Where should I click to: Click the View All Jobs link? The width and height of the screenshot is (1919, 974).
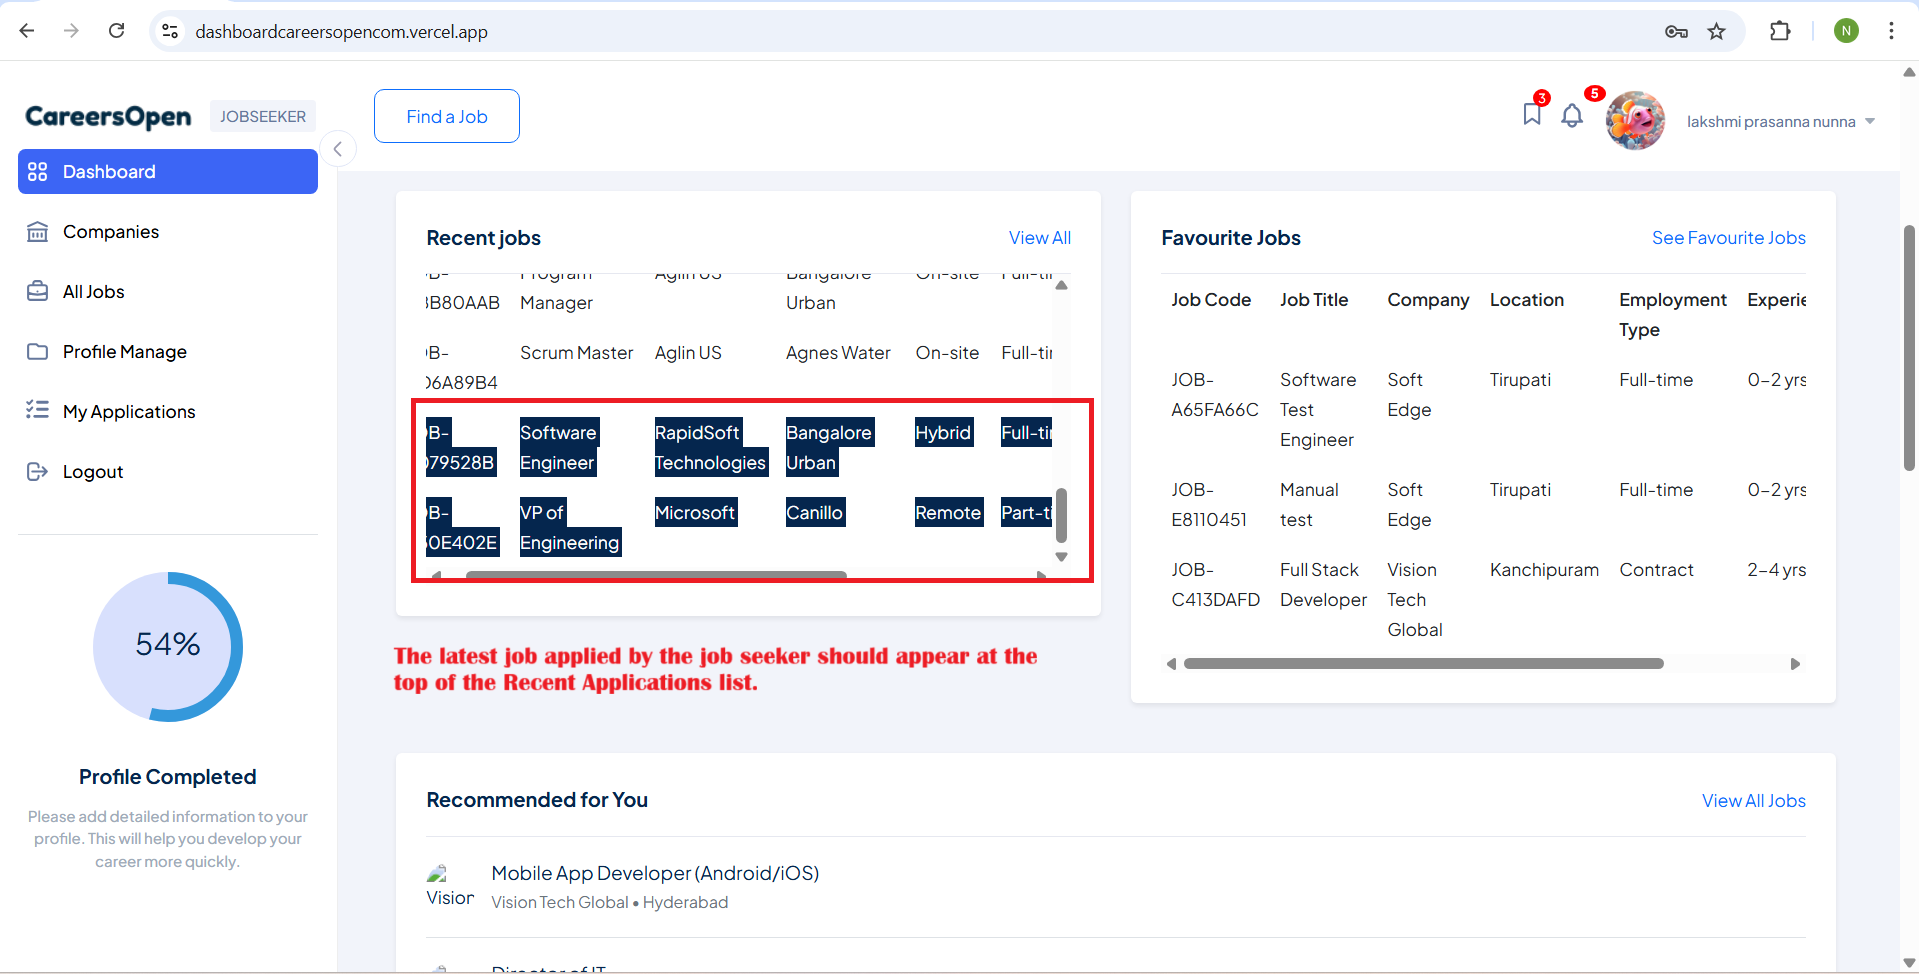(1753, 801)
